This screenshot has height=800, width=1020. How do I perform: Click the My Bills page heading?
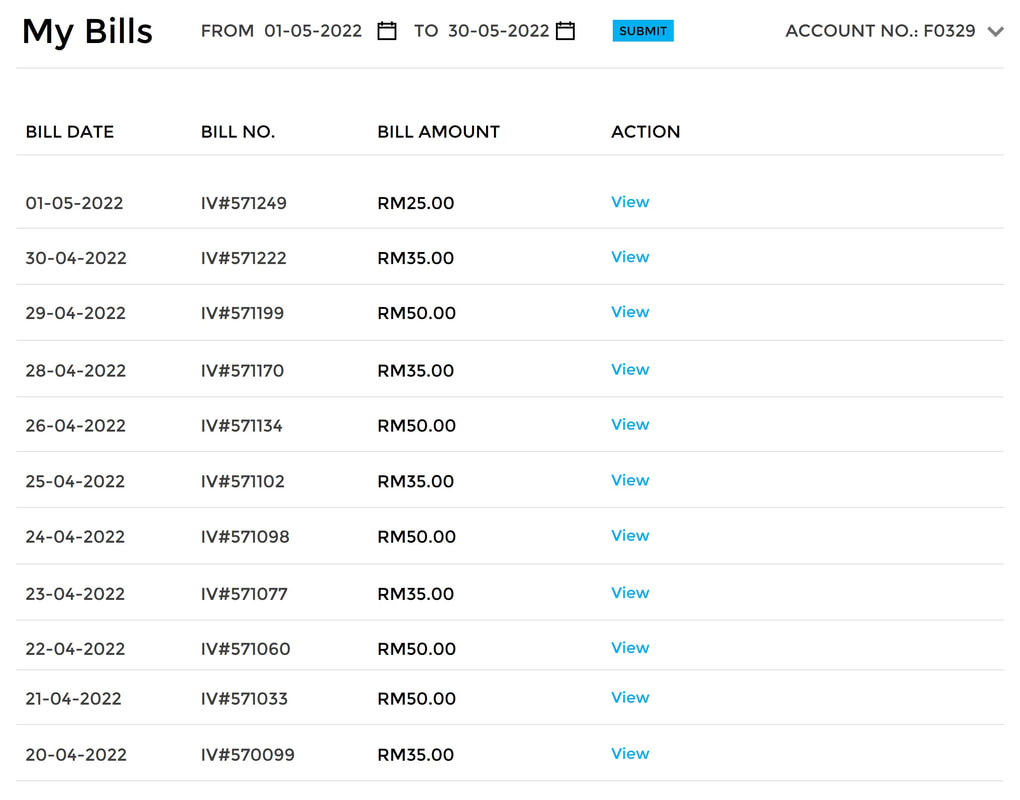point(87,32)
